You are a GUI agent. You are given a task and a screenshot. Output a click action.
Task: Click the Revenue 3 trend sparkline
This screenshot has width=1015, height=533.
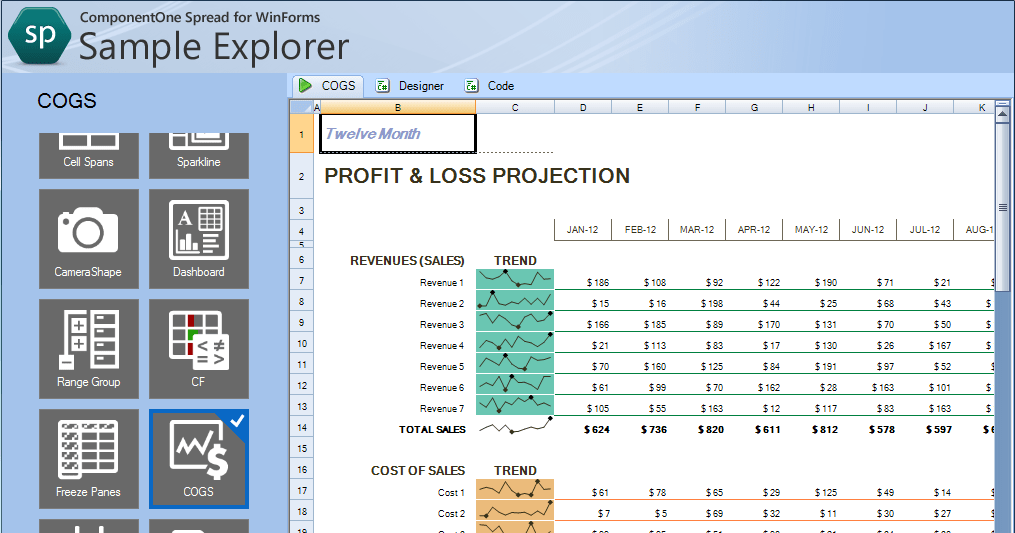(x=515, y=321)
